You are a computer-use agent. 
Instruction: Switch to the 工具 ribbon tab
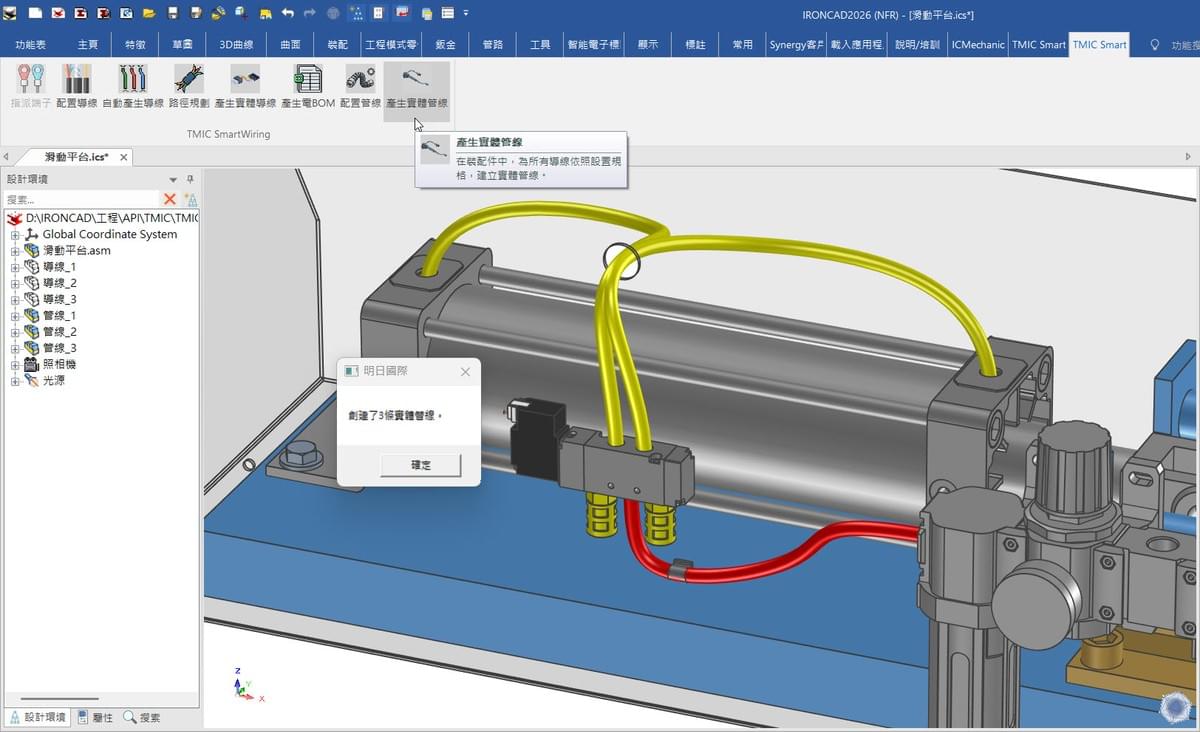point(540,45)
